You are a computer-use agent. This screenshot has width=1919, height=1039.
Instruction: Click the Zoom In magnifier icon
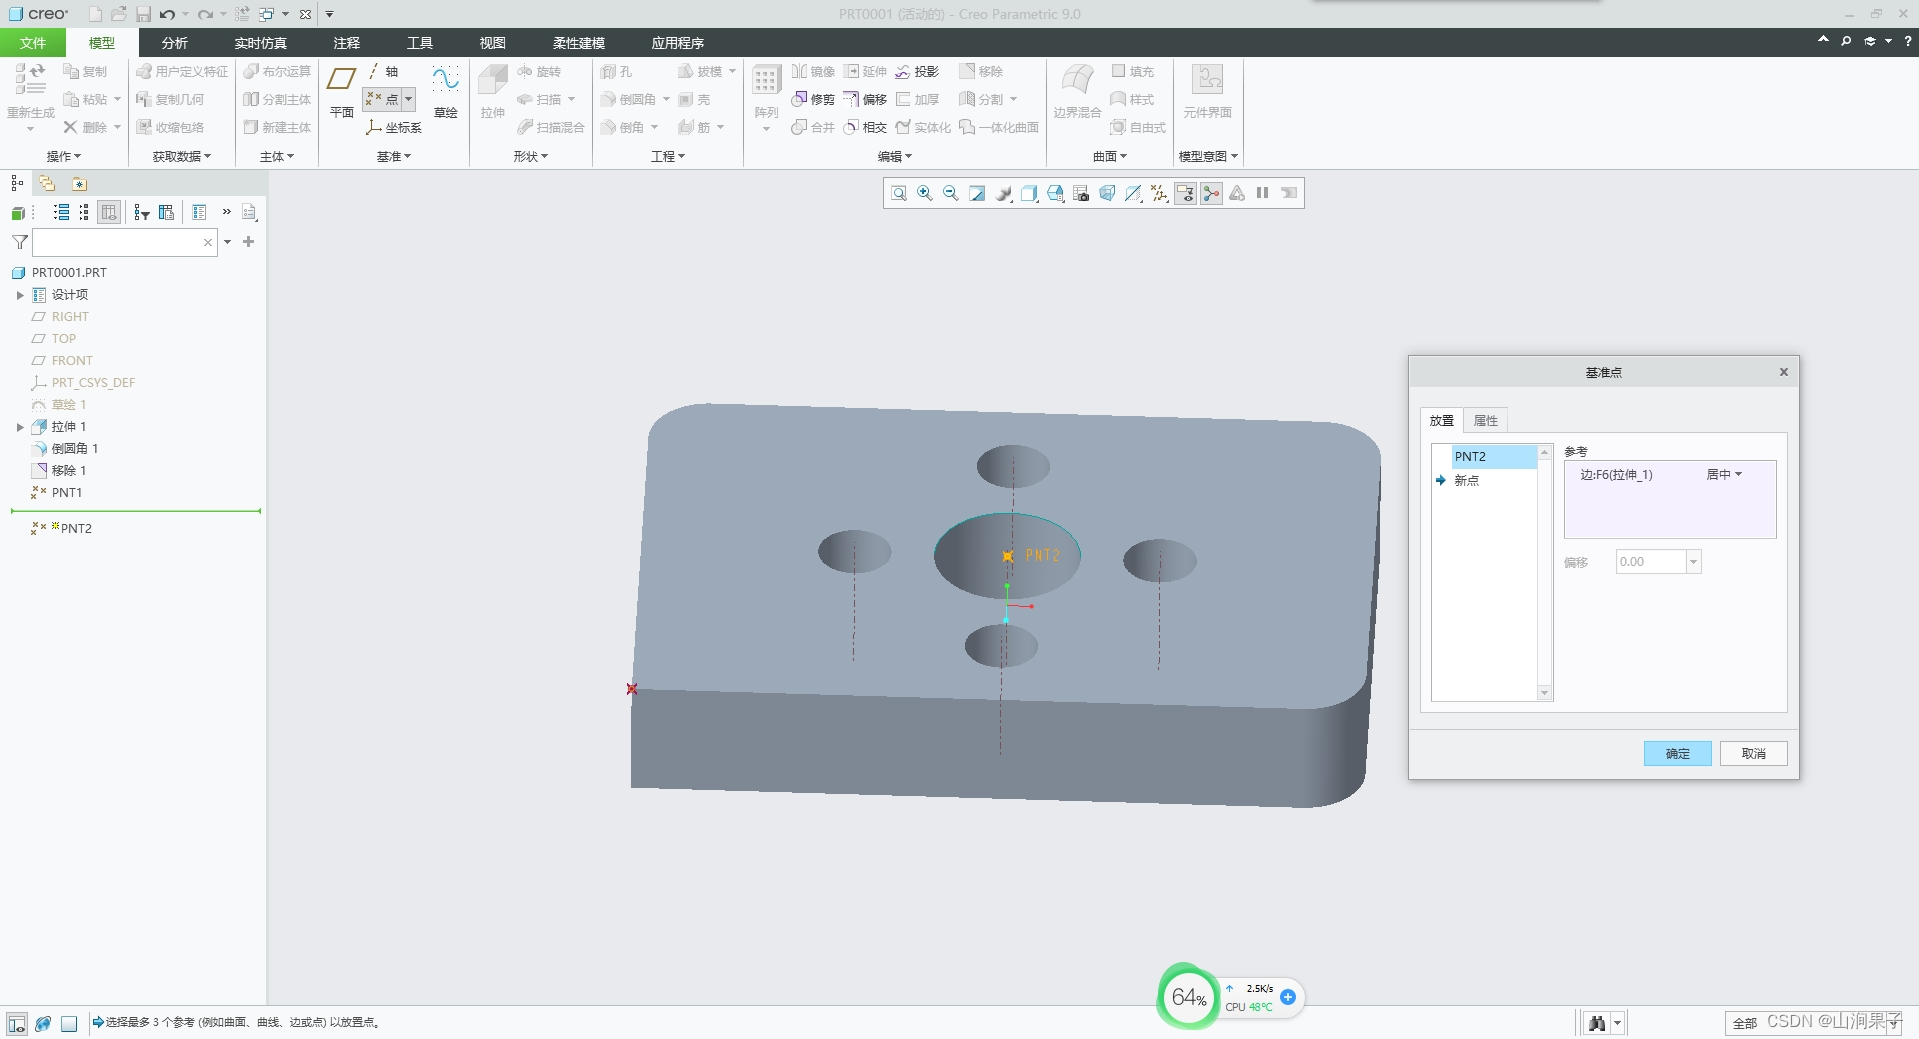click(924, 194)
